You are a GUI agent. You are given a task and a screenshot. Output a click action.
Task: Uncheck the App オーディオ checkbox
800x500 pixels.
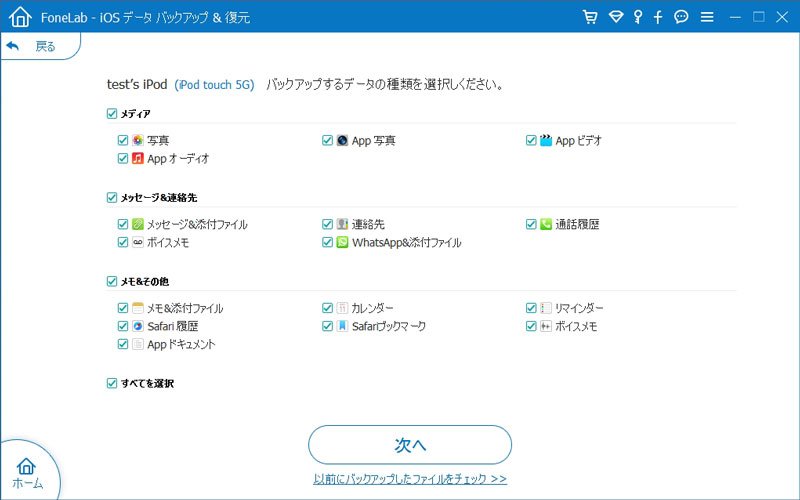(x=123, y=158)
